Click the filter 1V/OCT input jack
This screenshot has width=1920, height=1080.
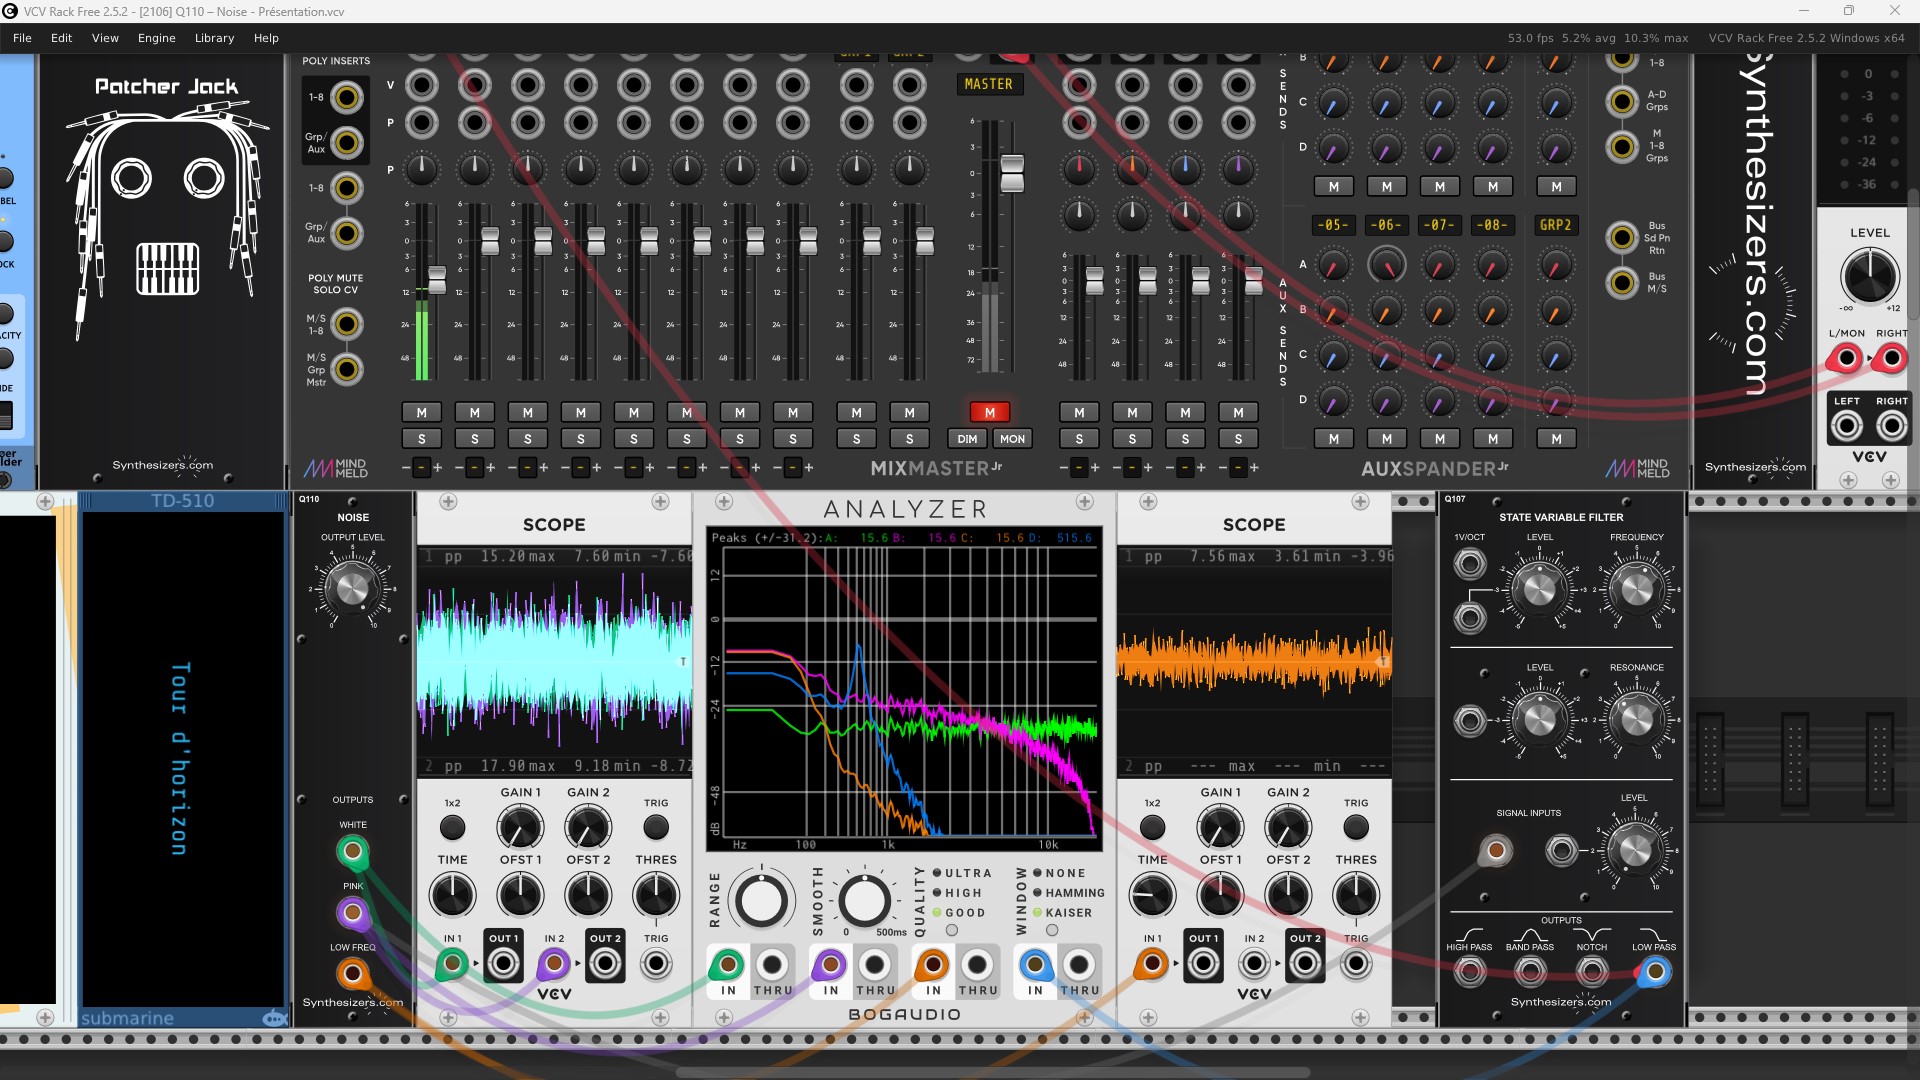click(1469, 564)
